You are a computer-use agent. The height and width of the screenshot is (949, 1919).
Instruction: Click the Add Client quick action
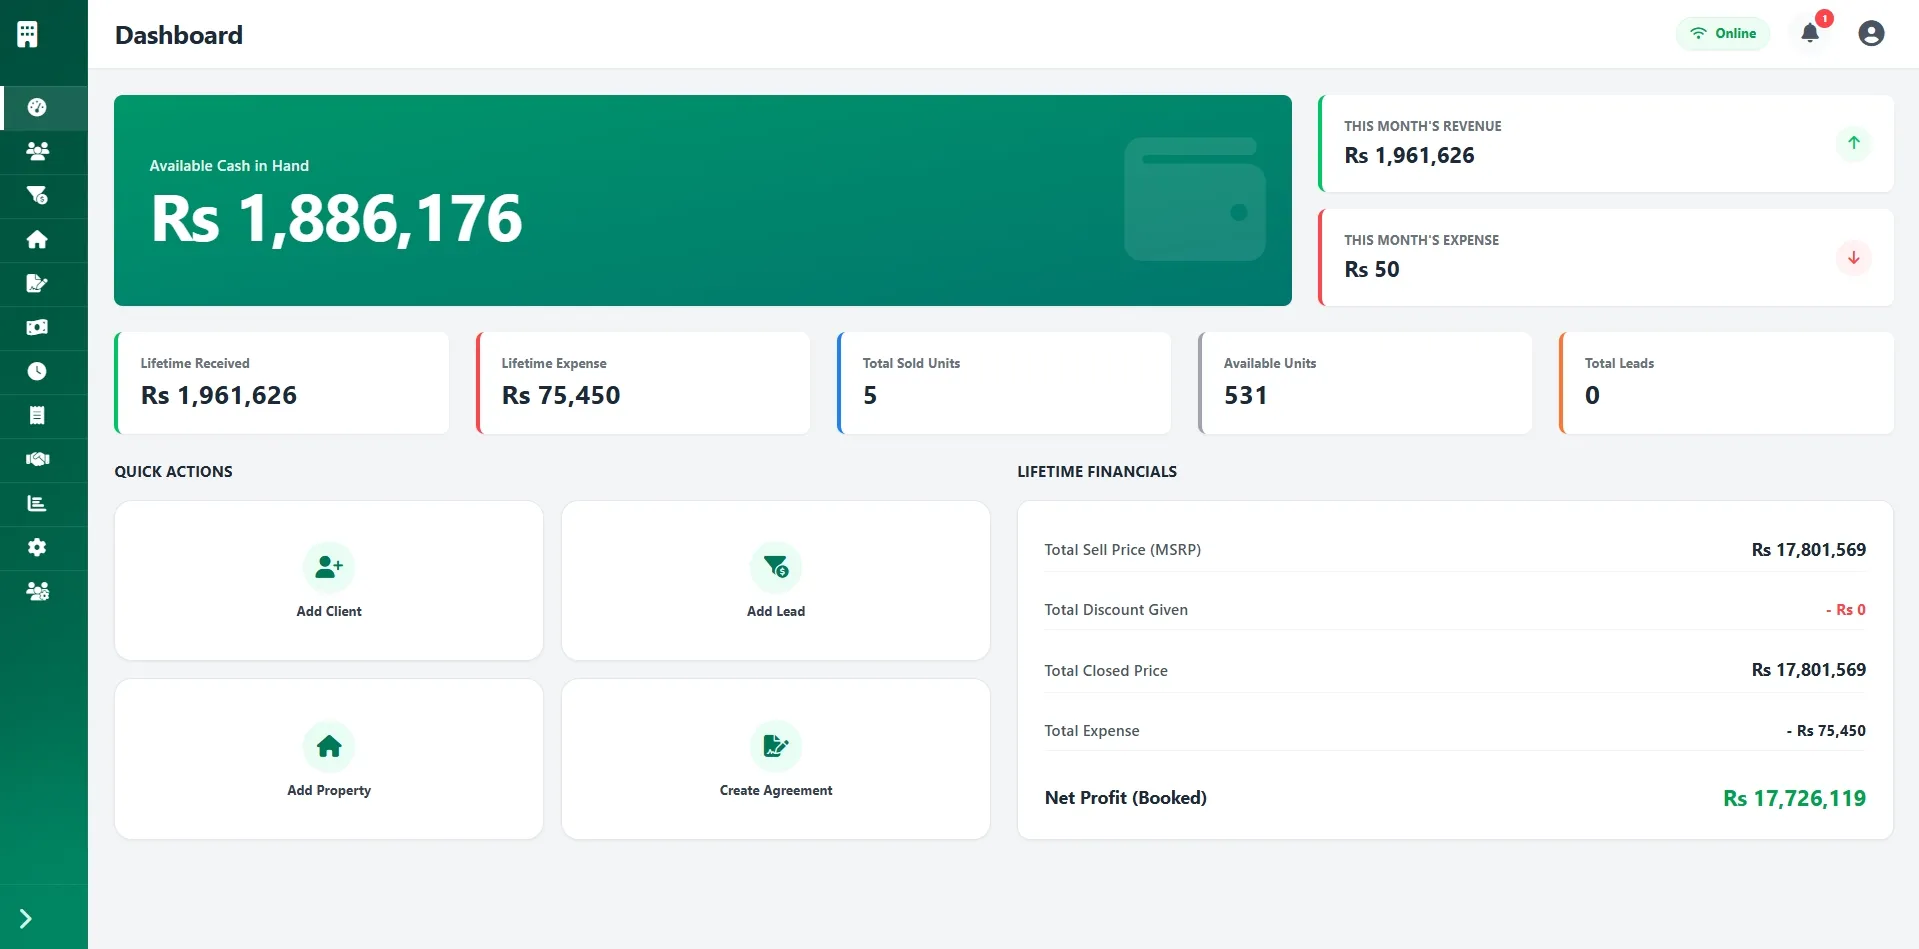click(x=328, y=580)
